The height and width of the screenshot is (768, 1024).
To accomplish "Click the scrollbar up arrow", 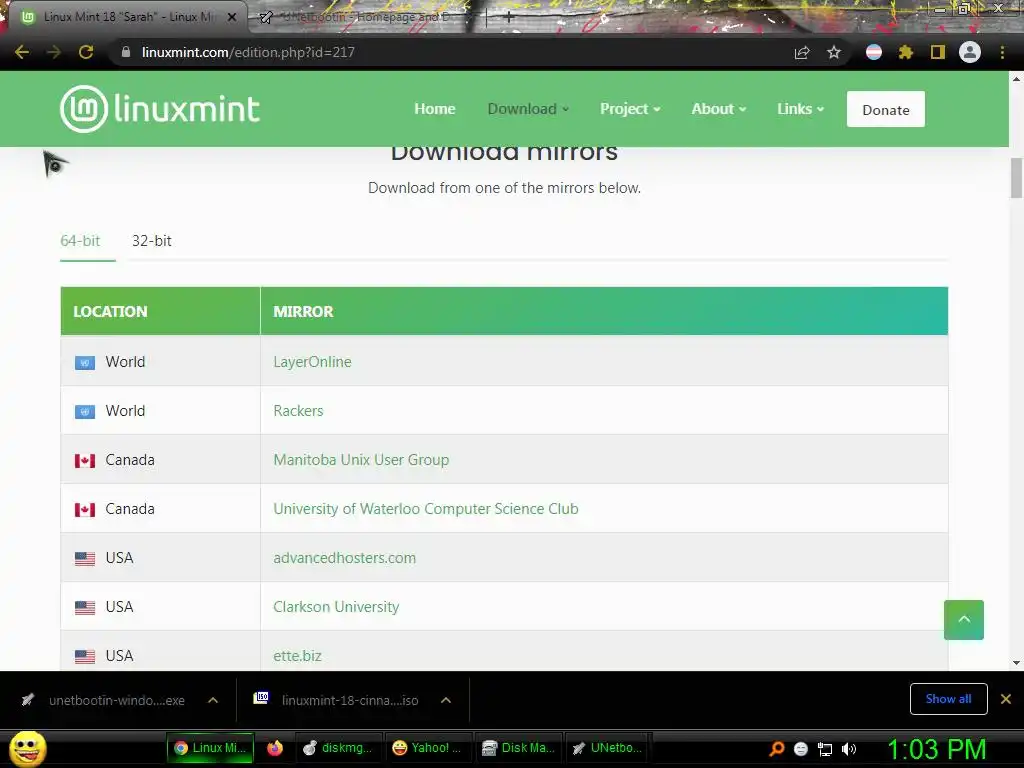I will coord(1016,78).
